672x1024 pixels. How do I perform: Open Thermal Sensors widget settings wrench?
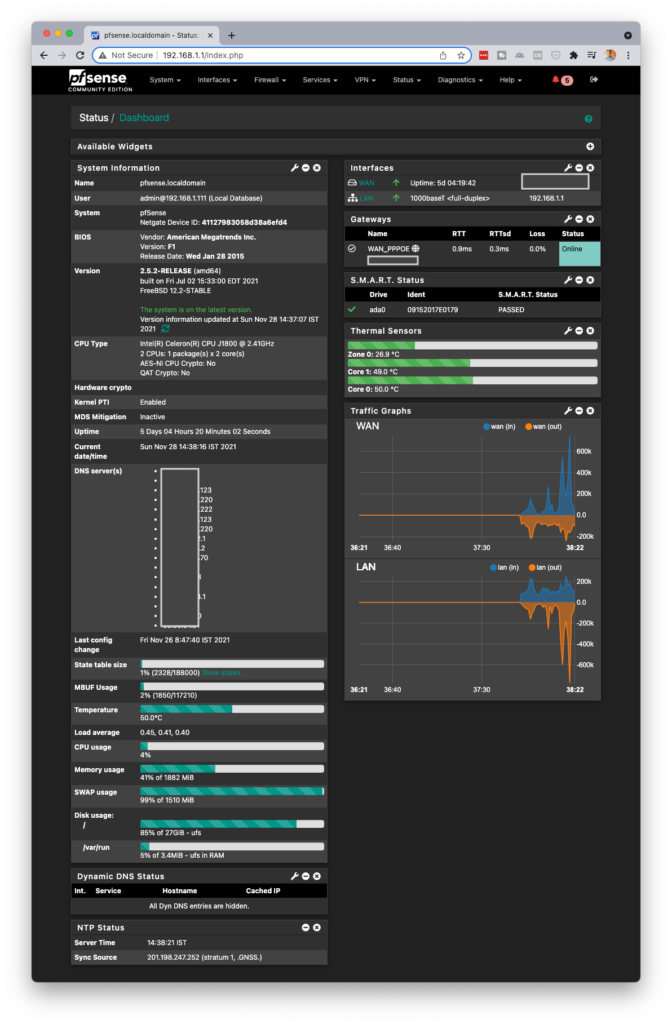[568, 331]
